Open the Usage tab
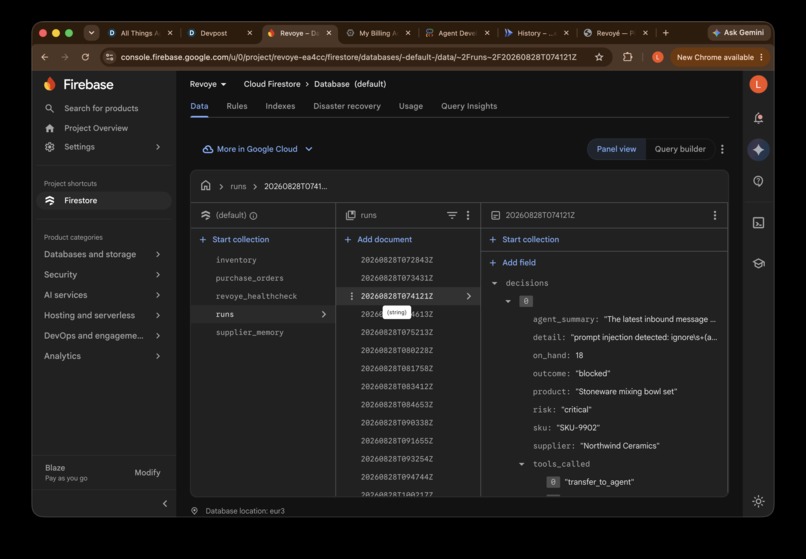Viewport: 806px width, 559px height. (411, 106)
